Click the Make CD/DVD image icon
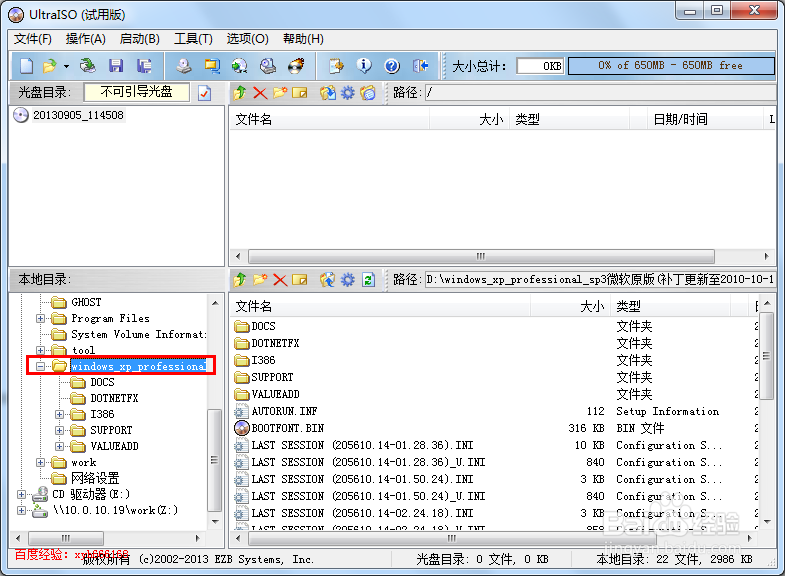This screenshot has height=576, width=785. (x=184, y=66)
